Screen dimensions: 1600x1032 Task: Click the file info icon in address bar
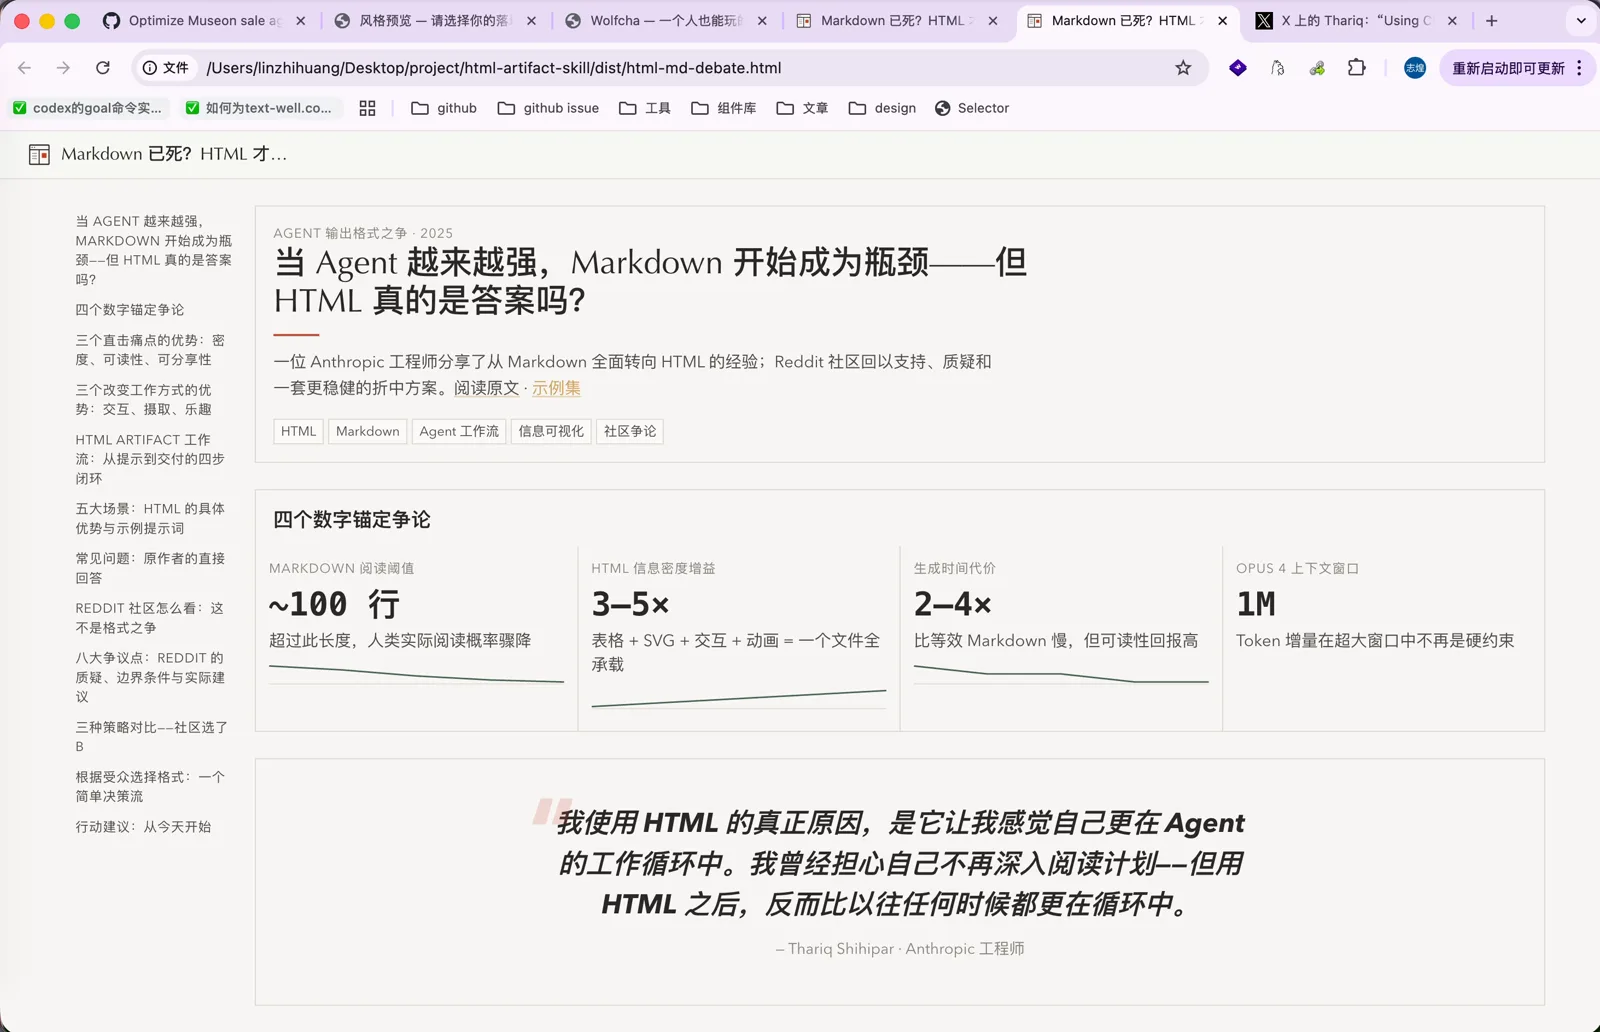coord(166,68)
